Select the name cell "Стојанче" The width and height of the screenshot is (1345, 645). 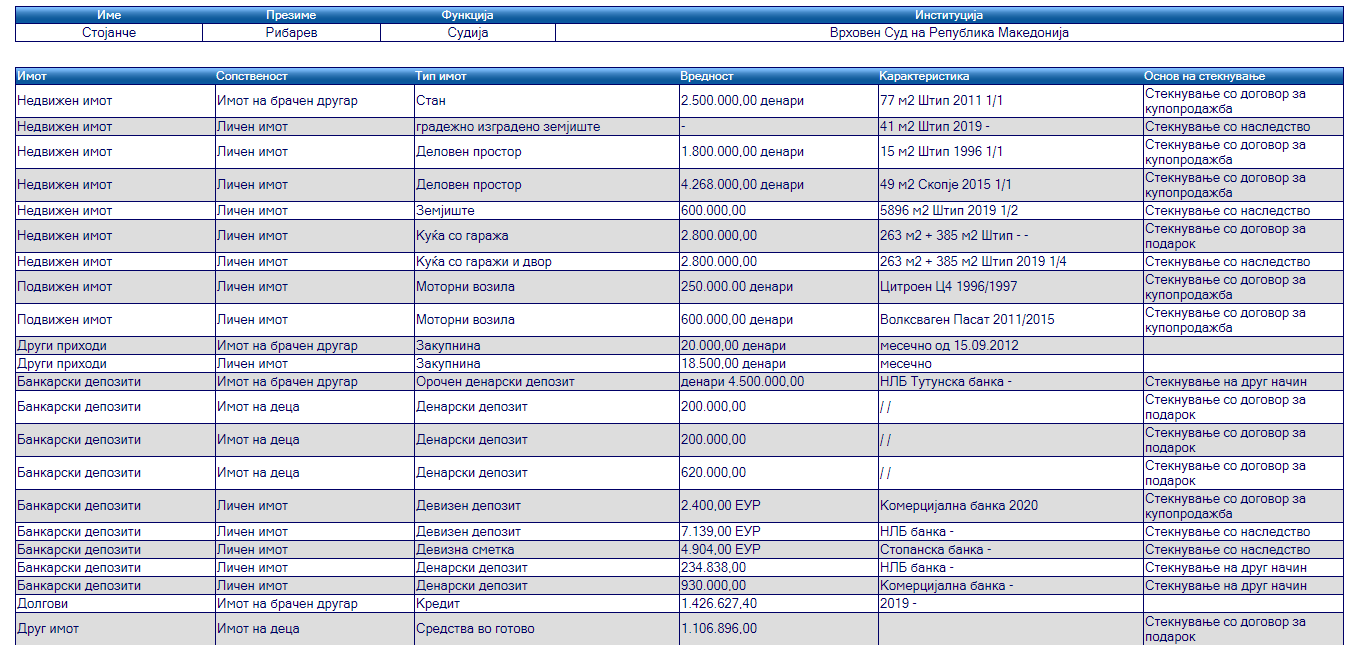(109, 32)
